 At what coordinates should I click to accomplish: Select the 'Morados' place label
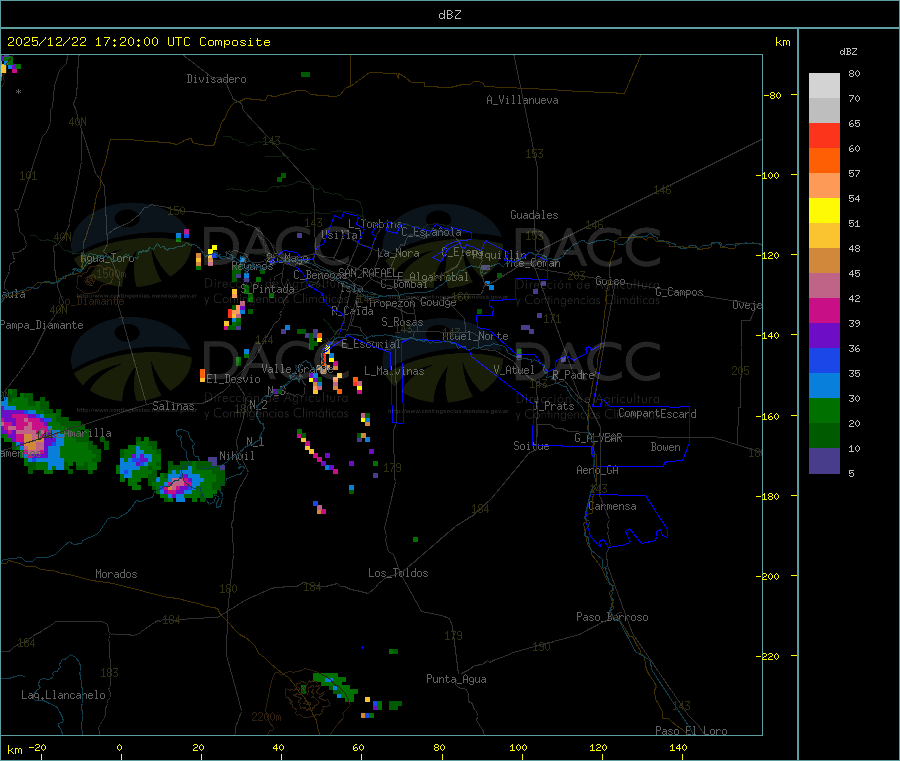[116, 574]
